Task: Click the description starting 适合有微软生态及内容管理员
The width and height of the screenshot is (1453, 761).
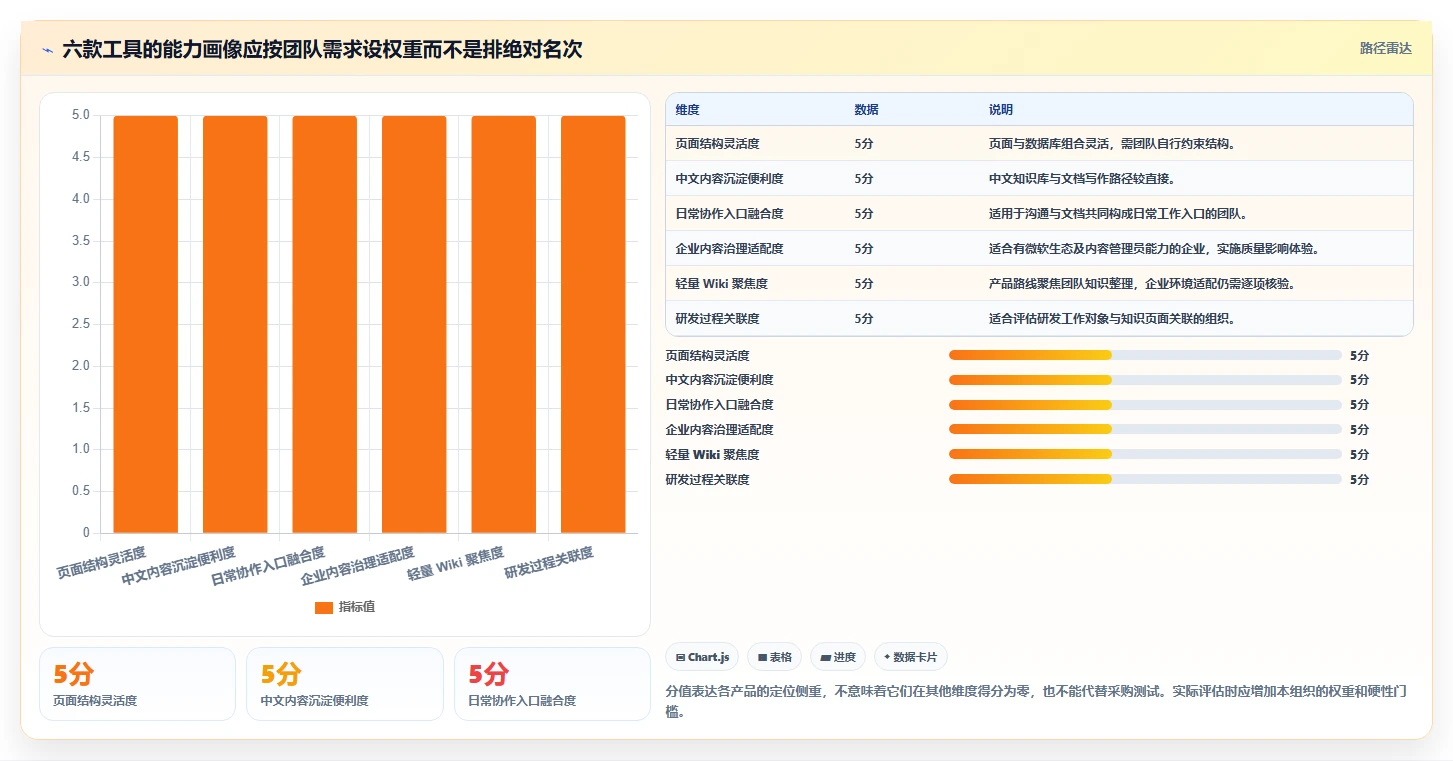Action: [x=1155, y=249]
